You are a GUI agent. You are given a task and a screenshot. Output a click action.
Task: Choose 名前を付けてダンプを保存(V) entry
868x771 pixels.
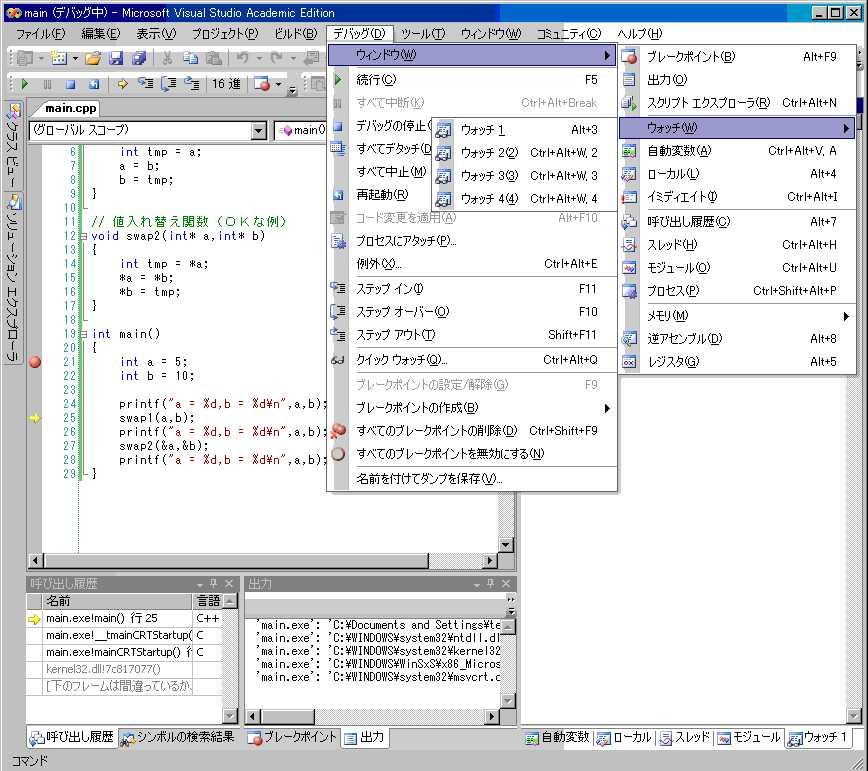click(472, 479)
